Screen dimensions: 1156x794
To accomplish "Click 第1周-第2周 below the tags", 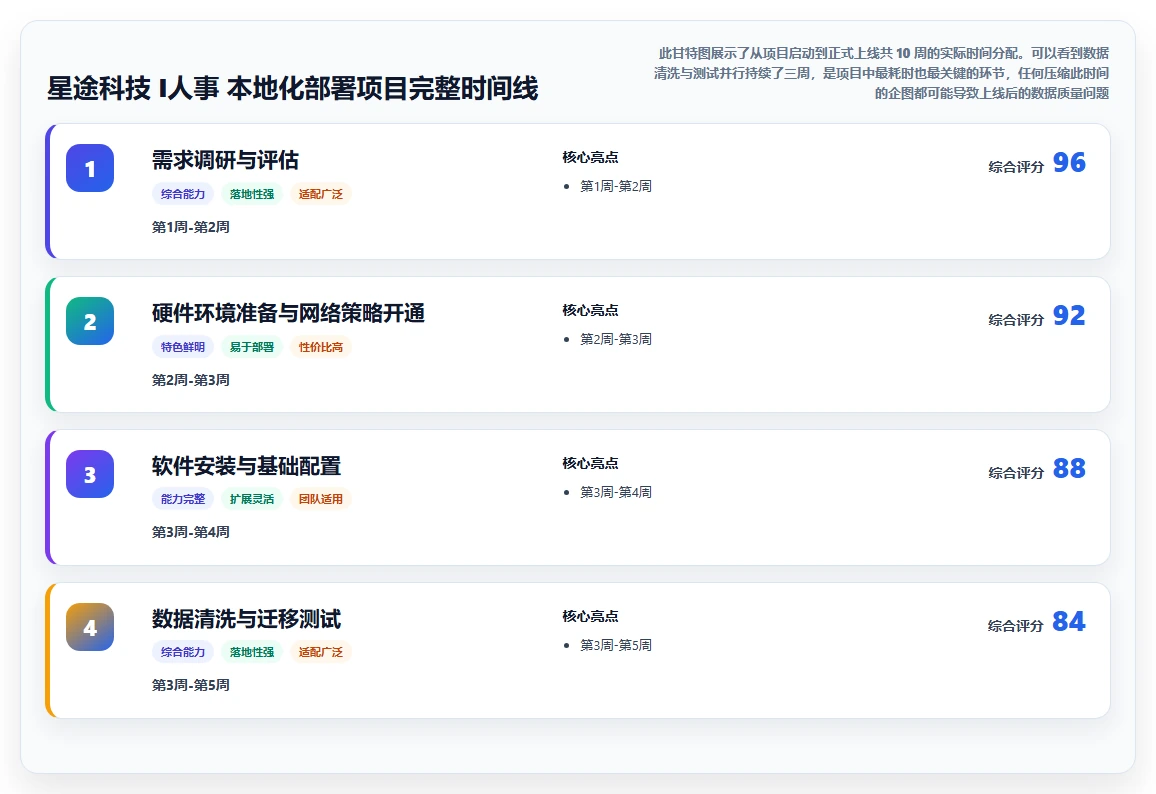I will [190, 227].
